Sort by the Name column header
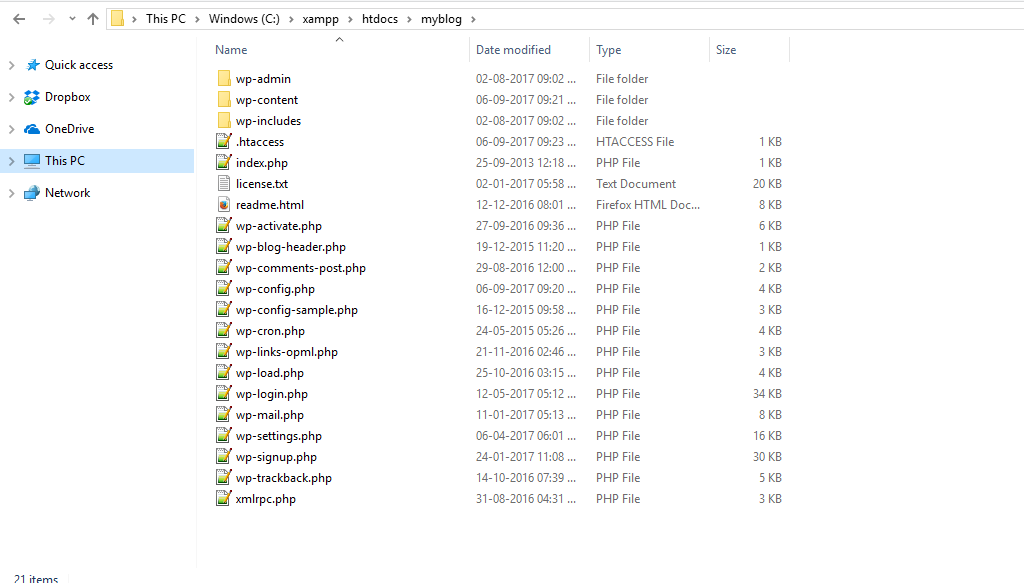 coord(231,50)
